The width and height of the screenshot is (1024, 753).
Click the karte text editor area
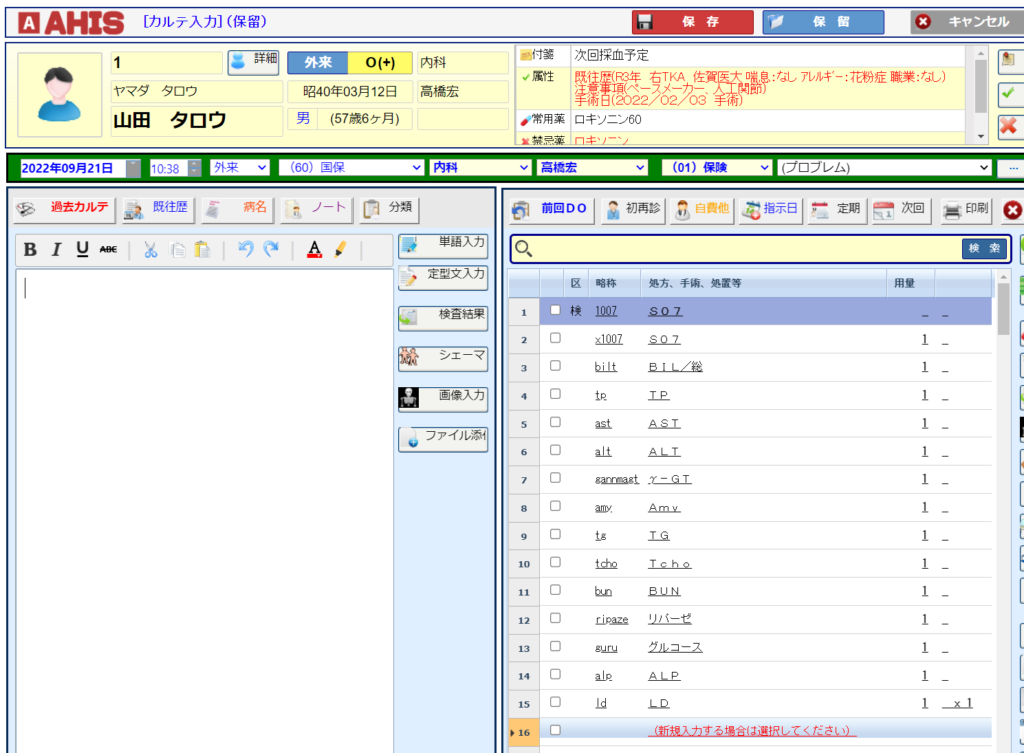204,511
